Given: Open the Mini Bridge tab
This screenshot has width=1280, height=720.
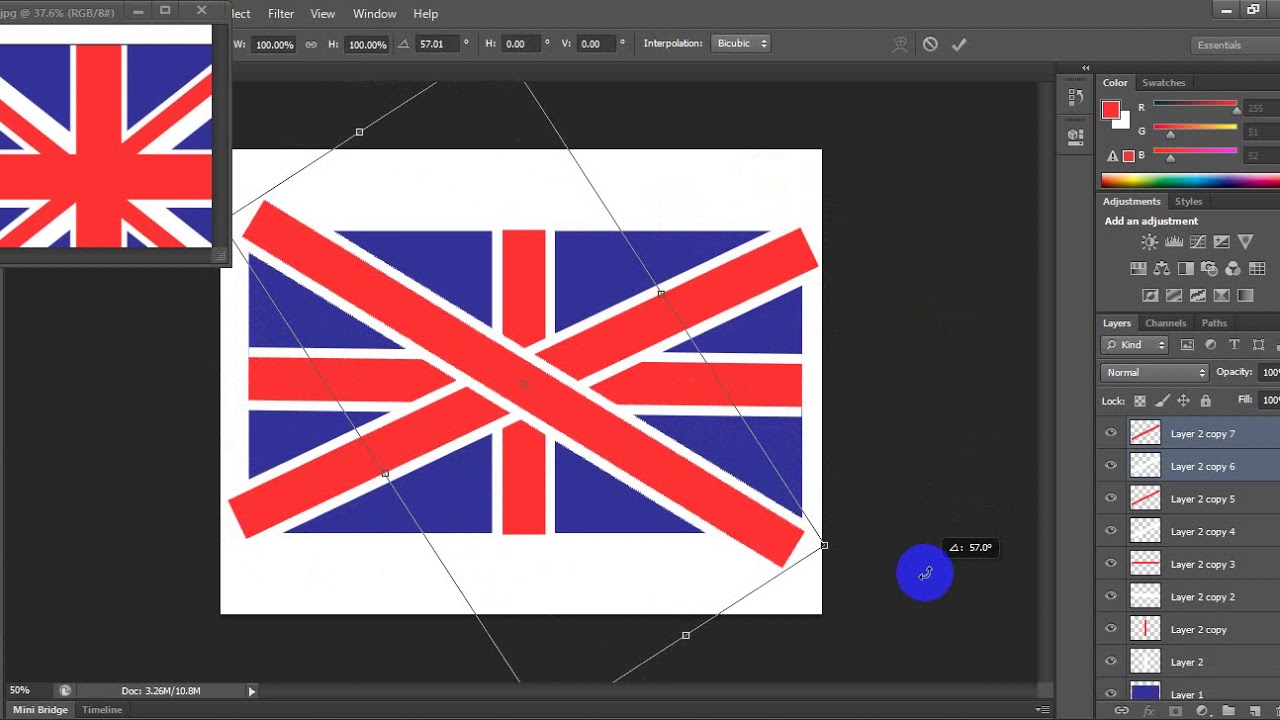Looking at the screenshot, I should click(x=40, y=710).
